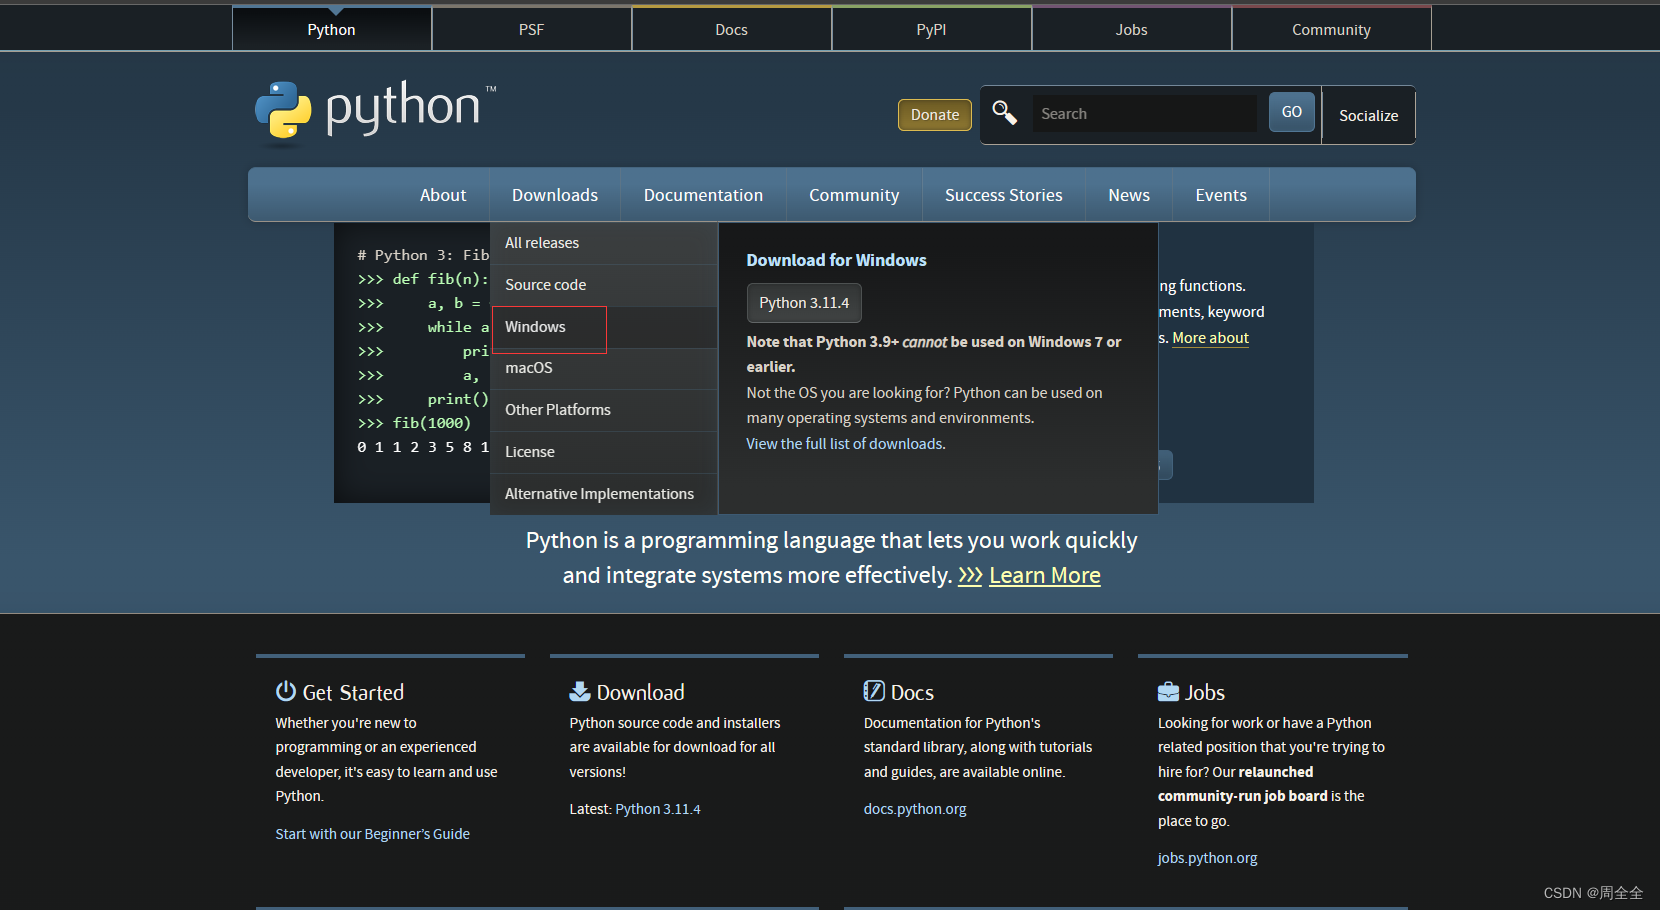Image resolution: width=1660 pixels, height=910 pixels.
Task: Click the Donate button
Action: [x=935, y=115]
